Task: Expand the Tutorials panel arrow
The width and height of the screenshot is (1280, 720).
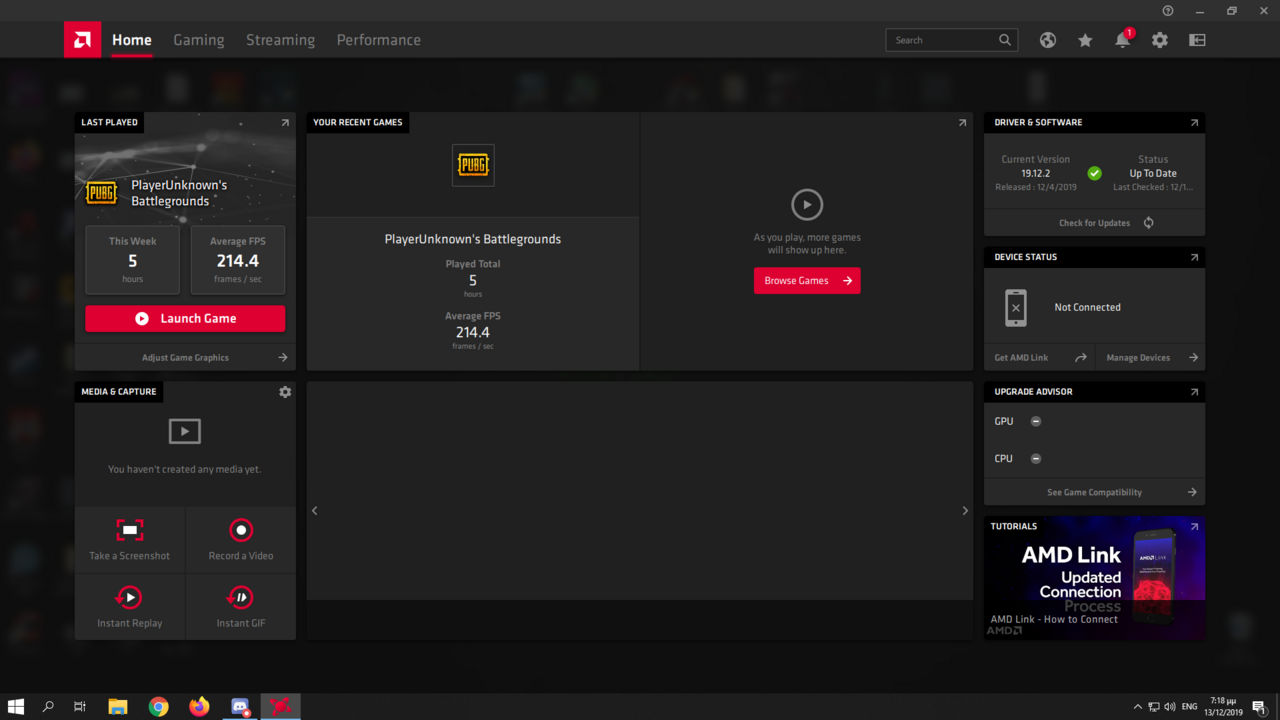Action: coord(1194,526)
